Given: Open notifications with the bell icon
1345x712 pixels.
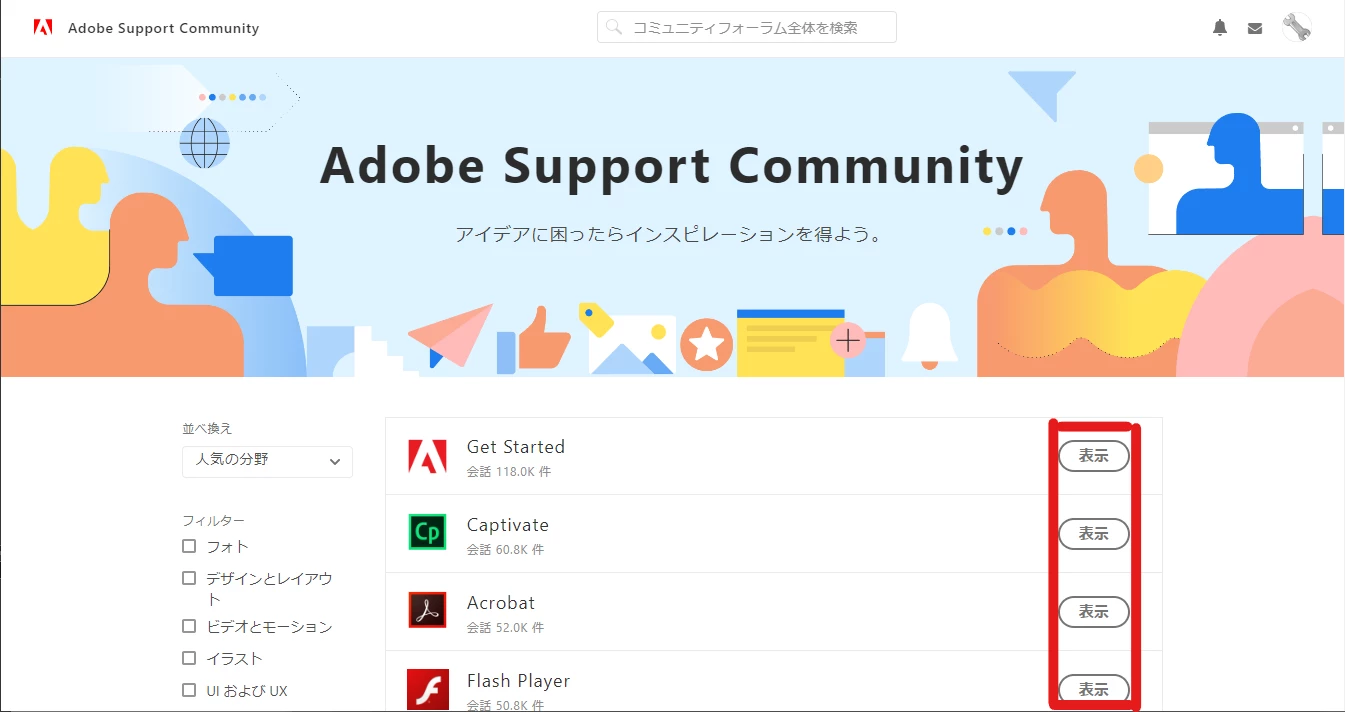Looking at the screenshot, I should point(1220,28).
